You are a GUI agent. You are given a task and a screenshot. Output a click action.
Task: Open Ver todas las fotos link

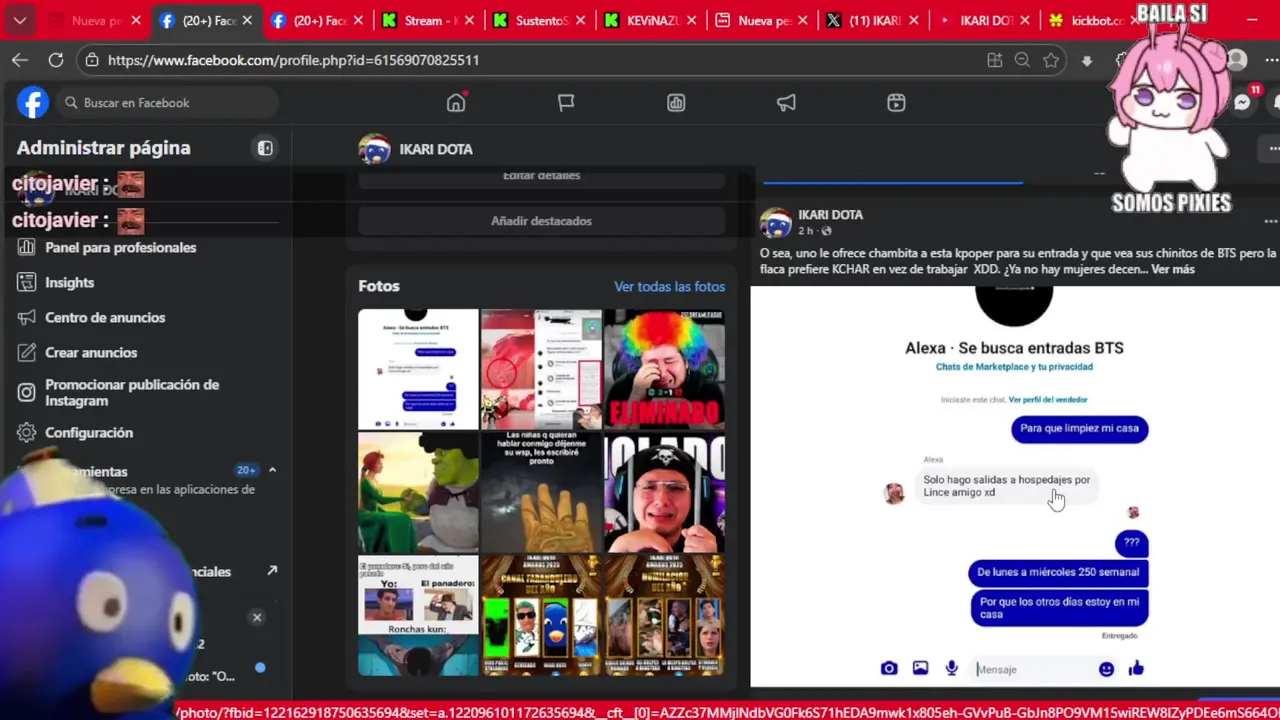pos(669,286)
